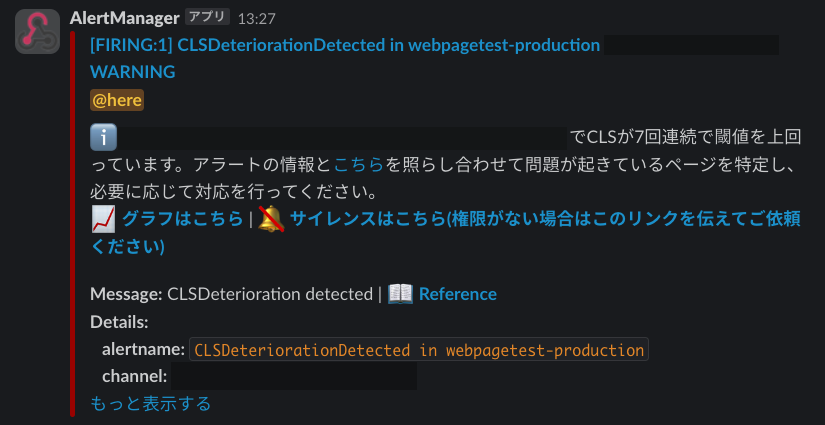This screenshot has width=825, height=425.
Task: Open the グラフはこちら graph link
Action: [x=183, y=219]
